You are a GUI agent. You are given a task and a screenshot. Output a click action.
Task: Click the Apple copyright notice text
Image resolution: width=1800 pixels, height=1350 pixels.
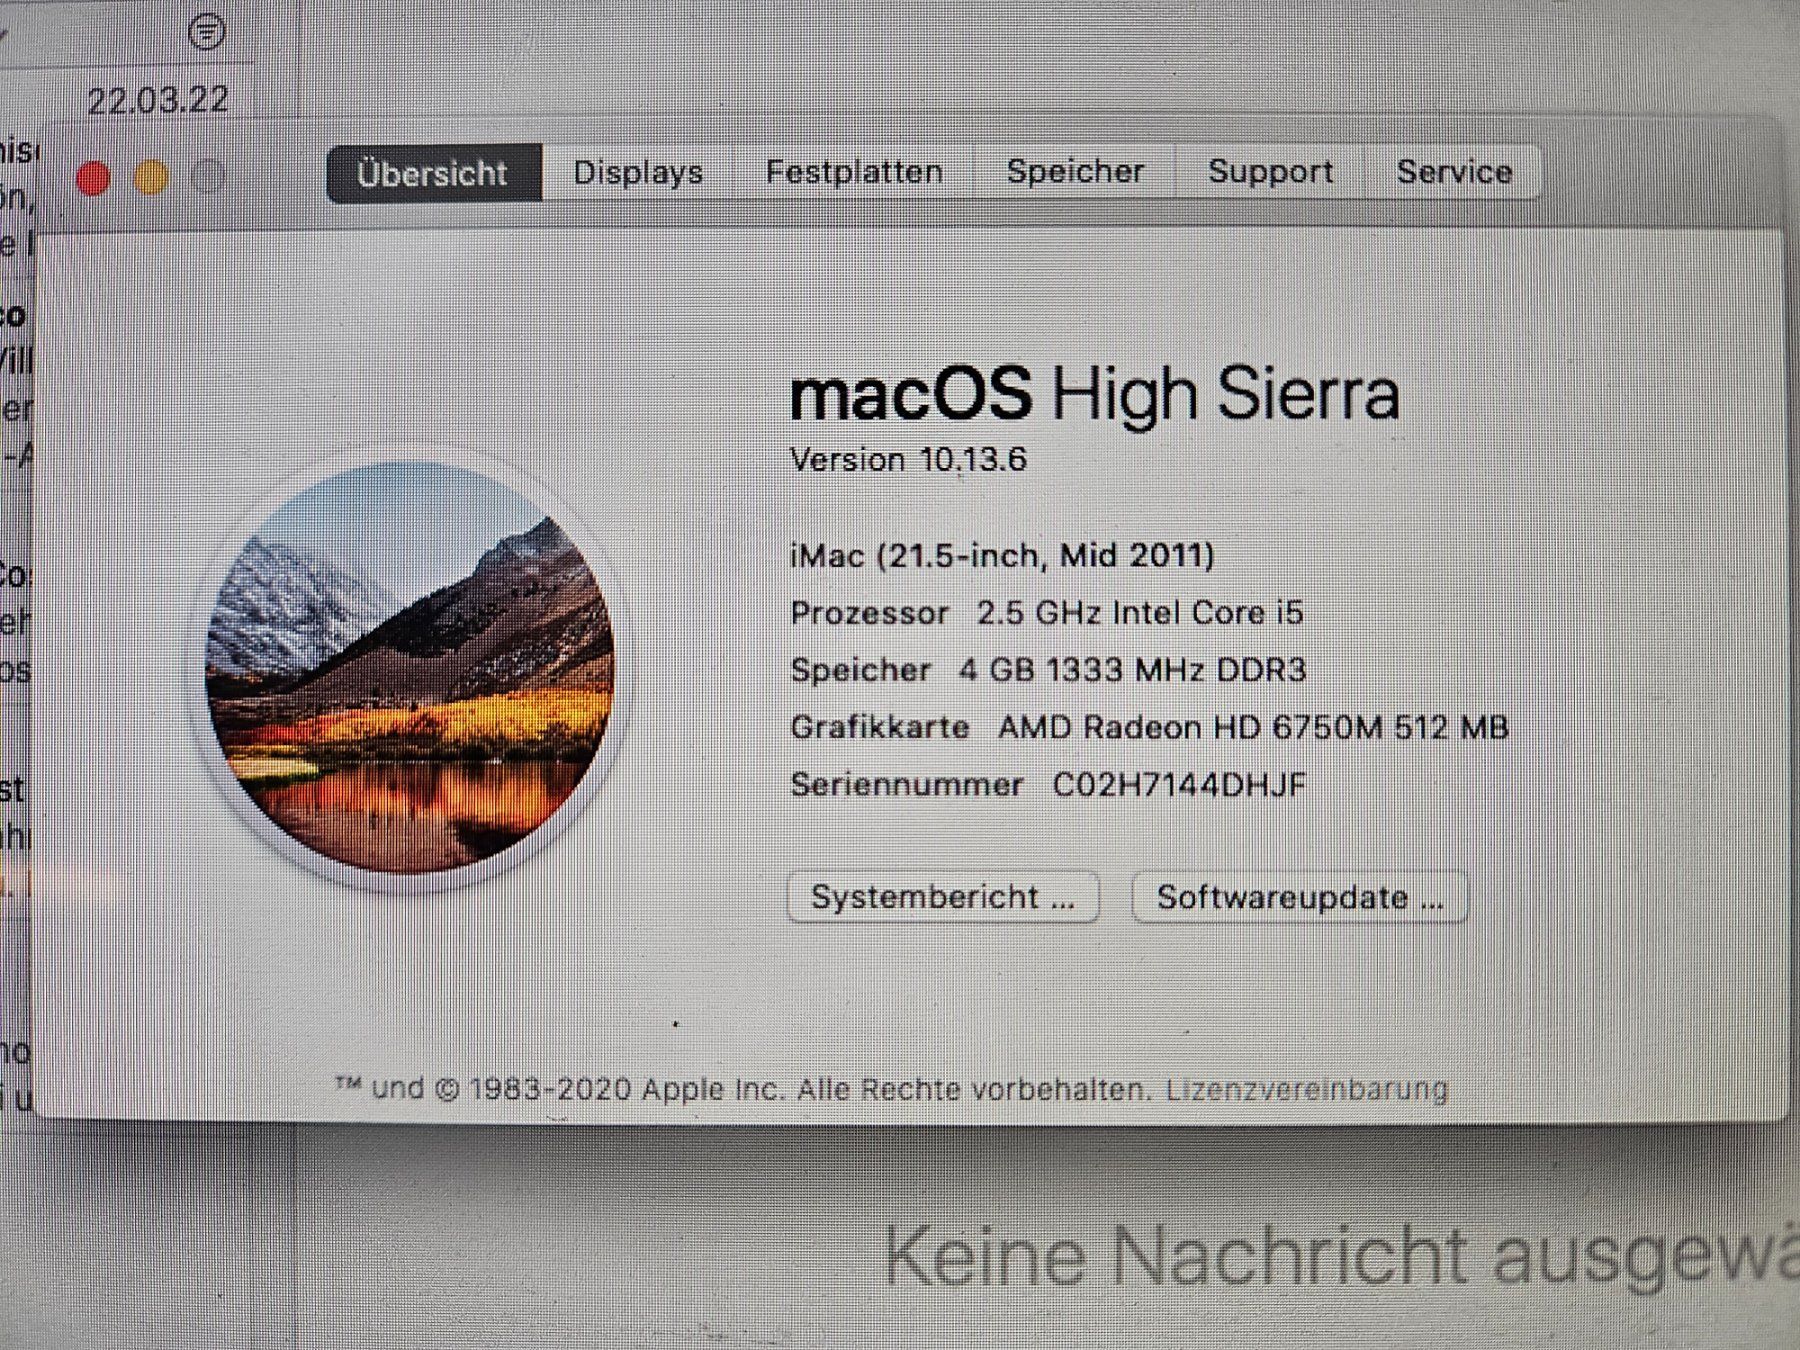(x=743, y=1089)
